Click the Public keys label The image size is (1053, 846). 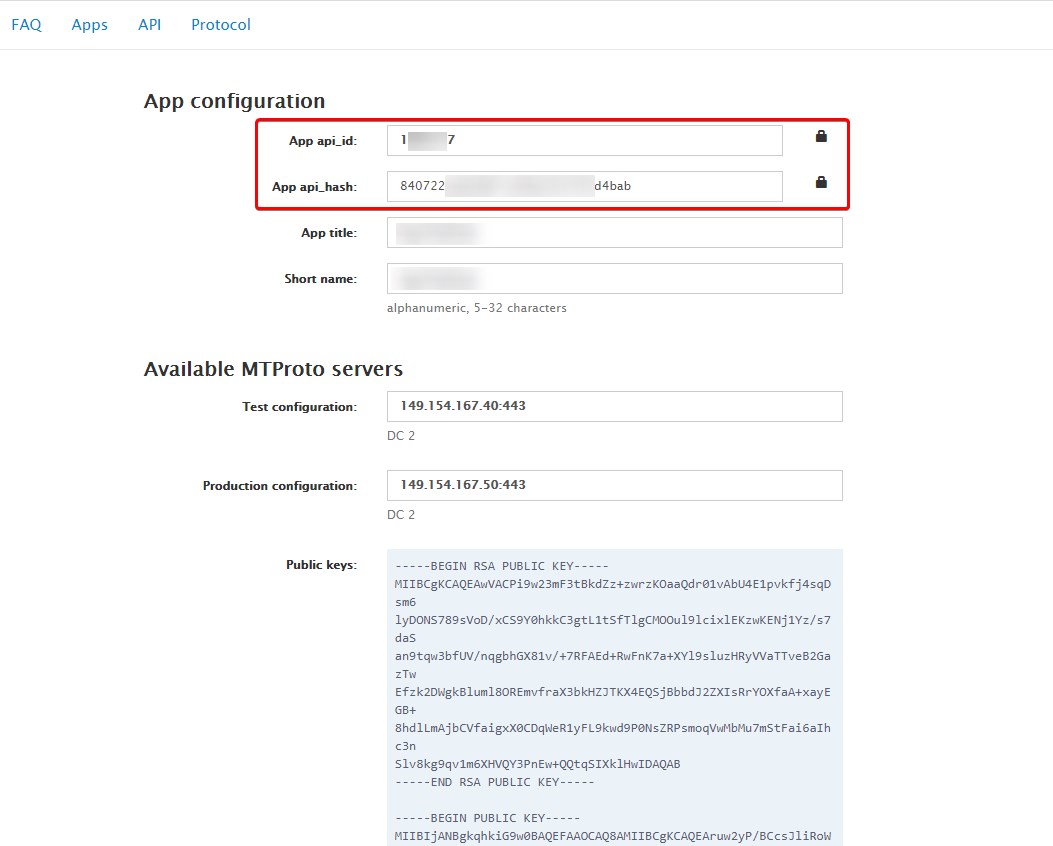click(x=321, y=565)
